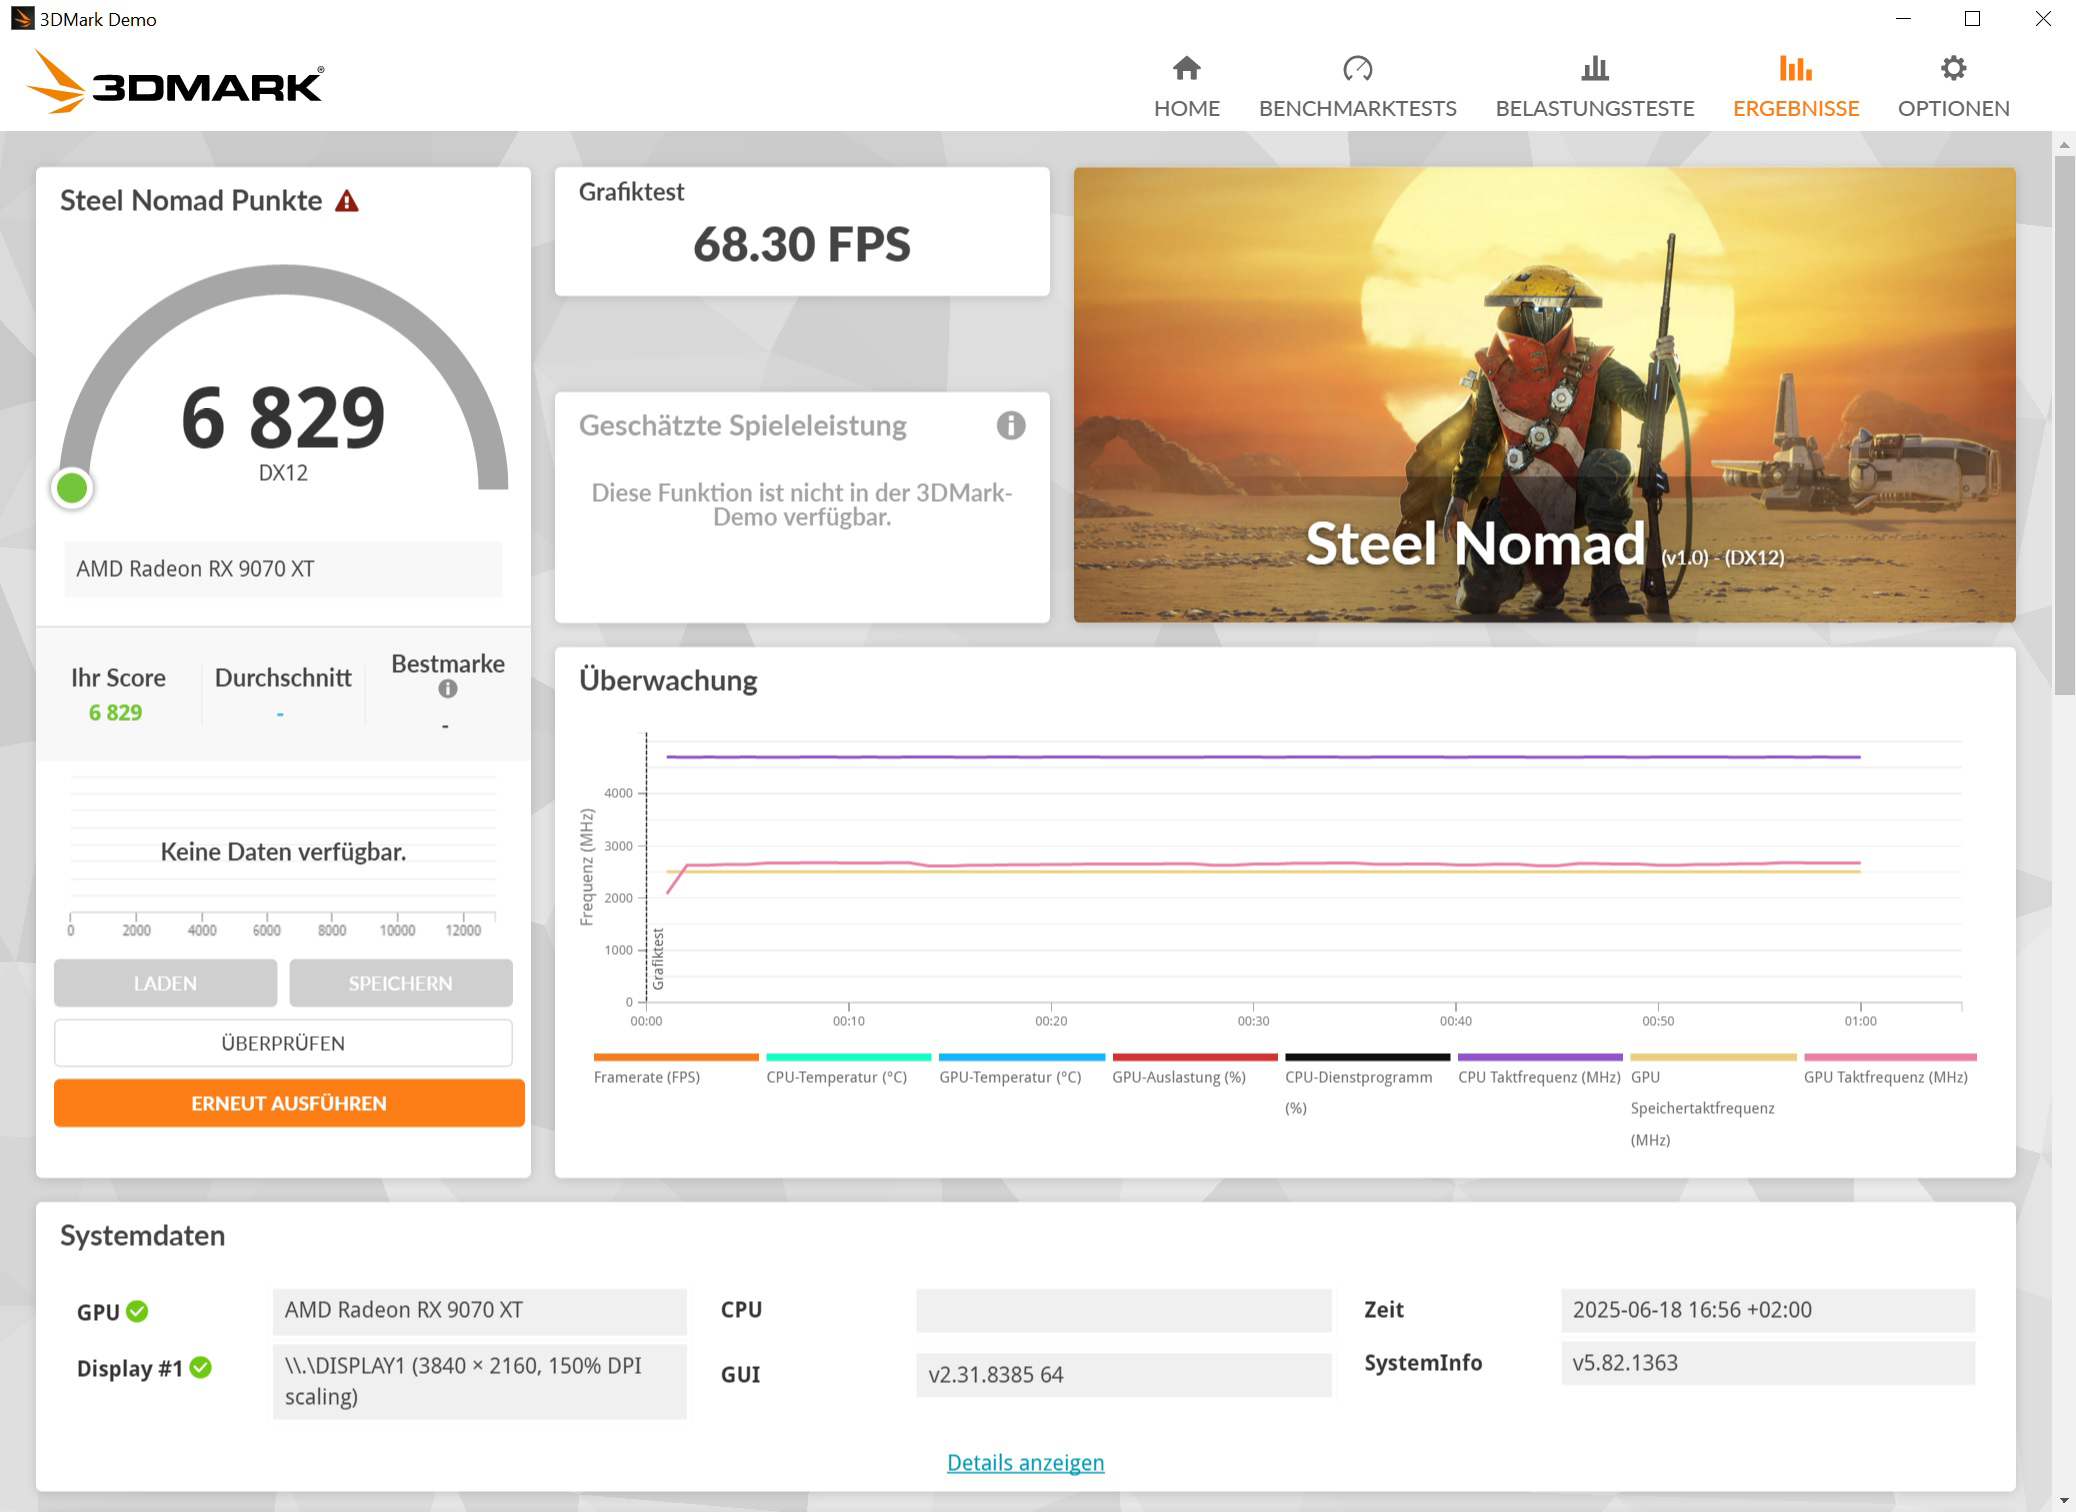Click the stress test bar chart icon
Viewport: 2076px width, 1512px height.
(x=1594, y=68)
